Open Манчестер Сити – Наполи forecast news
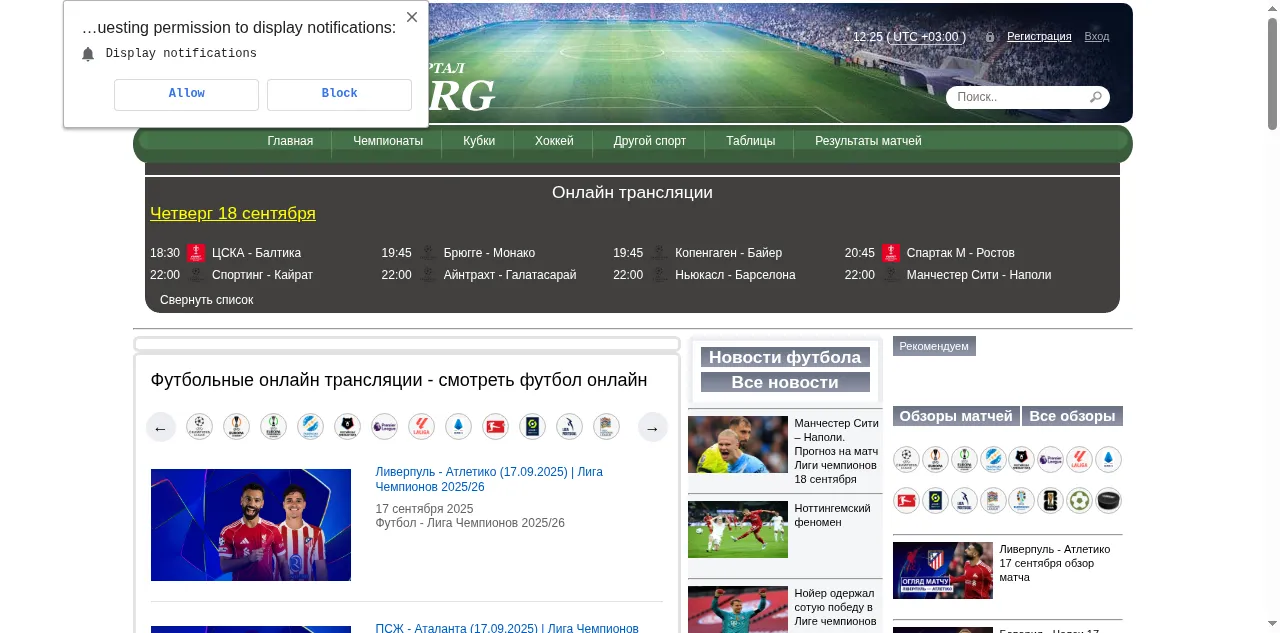 [x=837, y=451]
